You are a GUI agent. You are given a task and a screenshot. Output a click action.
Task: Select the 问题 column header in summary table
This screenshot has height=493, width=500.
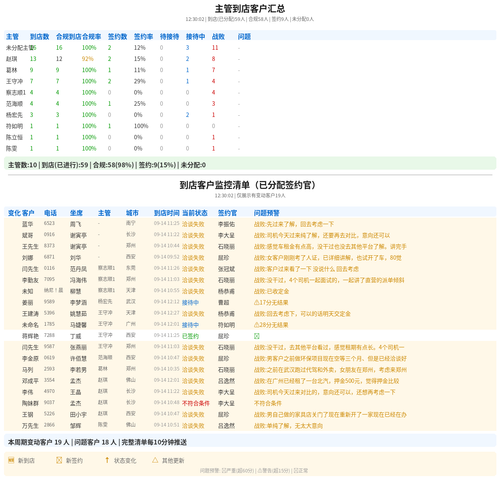(244, 37)
